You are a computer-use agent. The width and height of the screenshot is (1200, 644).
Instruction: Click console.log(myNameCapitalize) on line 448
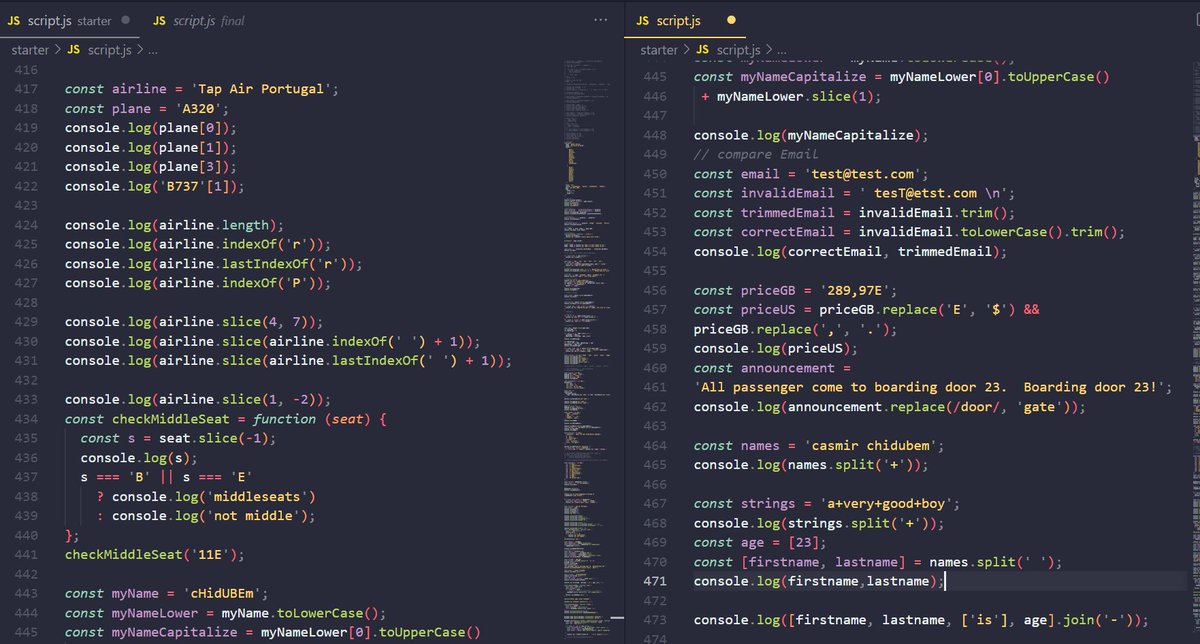[811, 135]
